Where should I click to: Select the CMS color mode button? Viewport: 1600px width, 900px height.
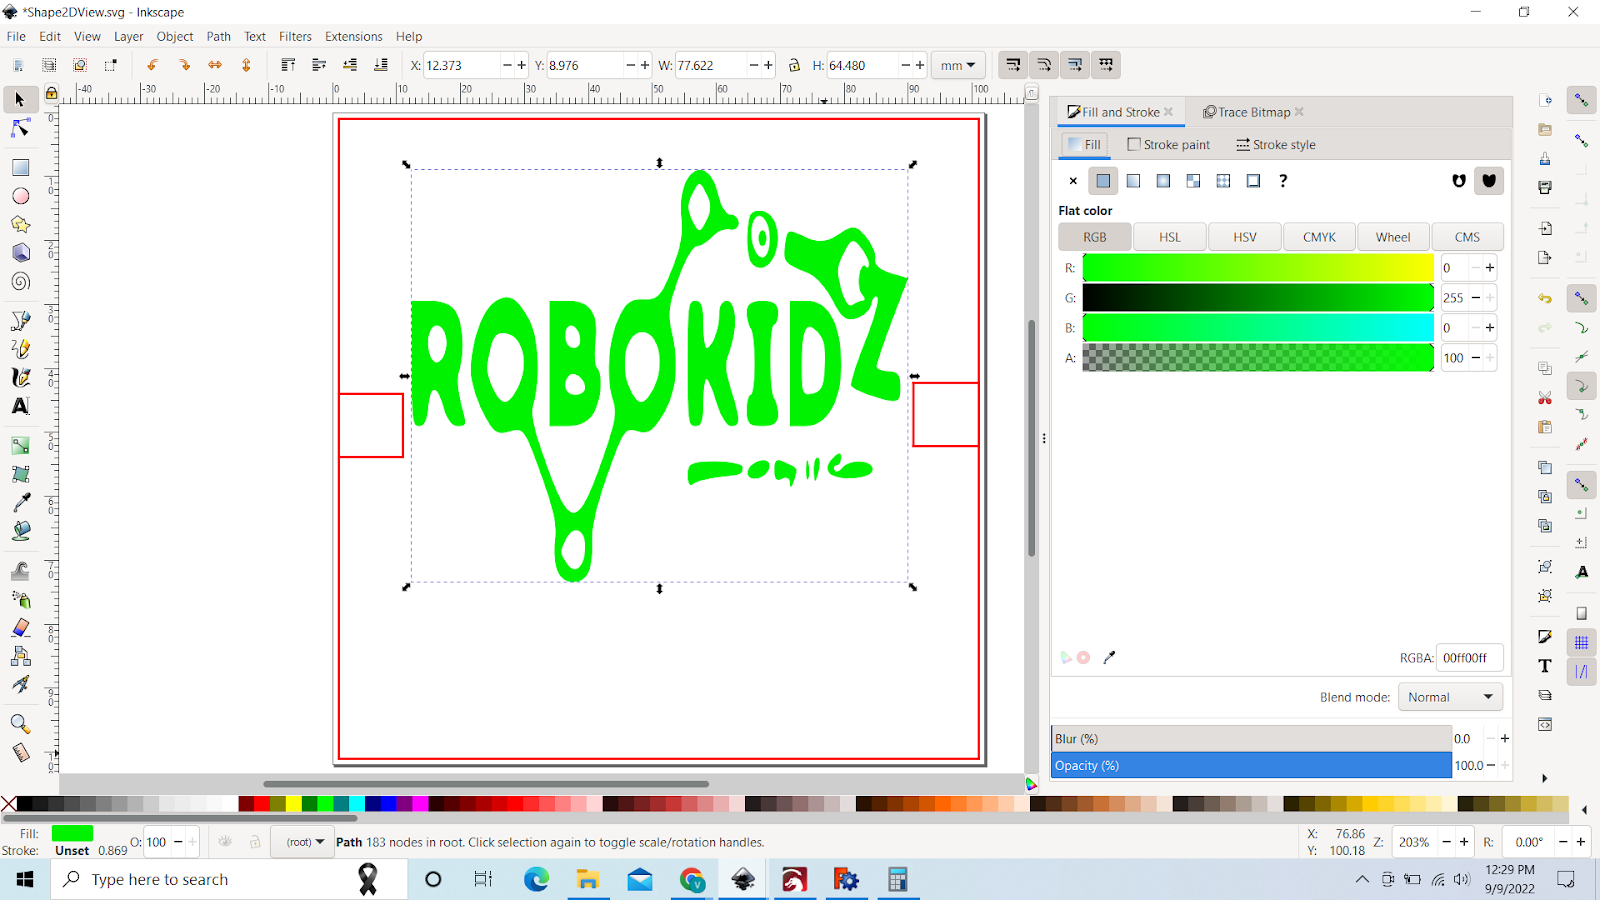point(1467,237)
